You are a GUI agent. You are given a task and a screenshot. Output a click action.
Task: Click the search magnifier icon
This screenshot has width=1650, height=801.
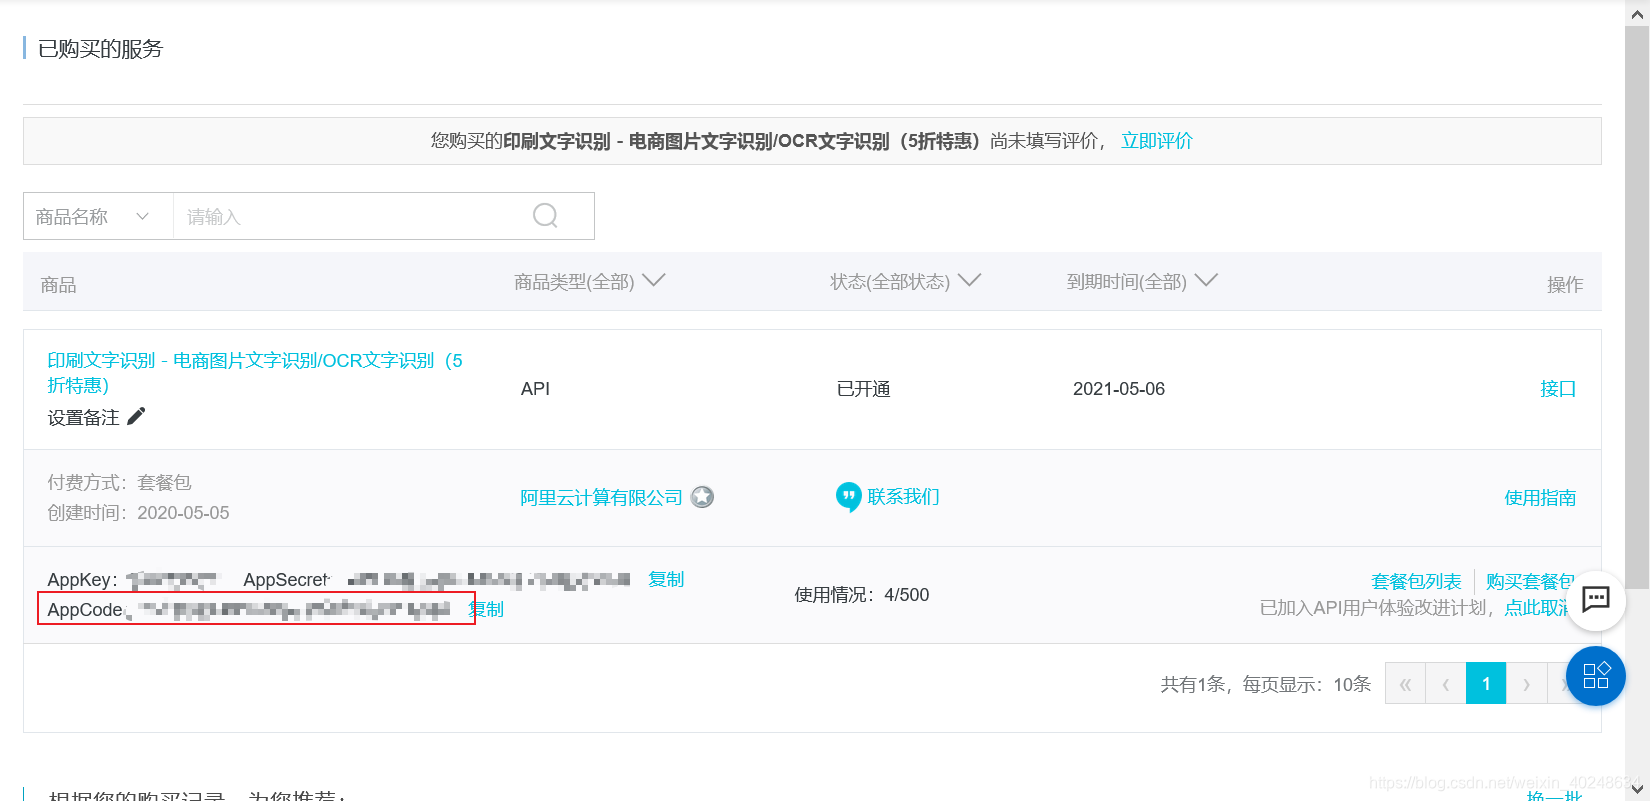tap(545, 216)
